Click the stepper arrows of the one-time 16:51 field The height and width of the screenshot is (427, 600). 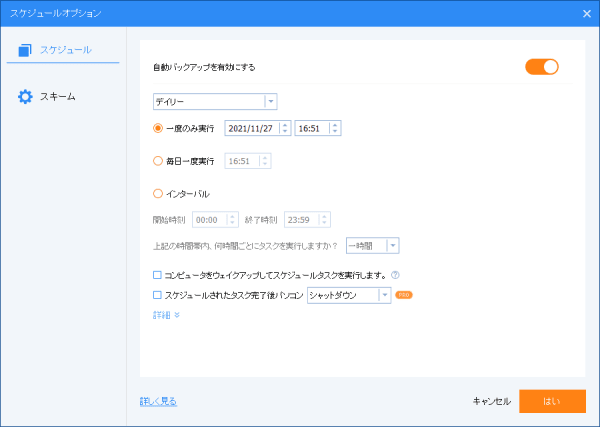(x=335, y=128)
